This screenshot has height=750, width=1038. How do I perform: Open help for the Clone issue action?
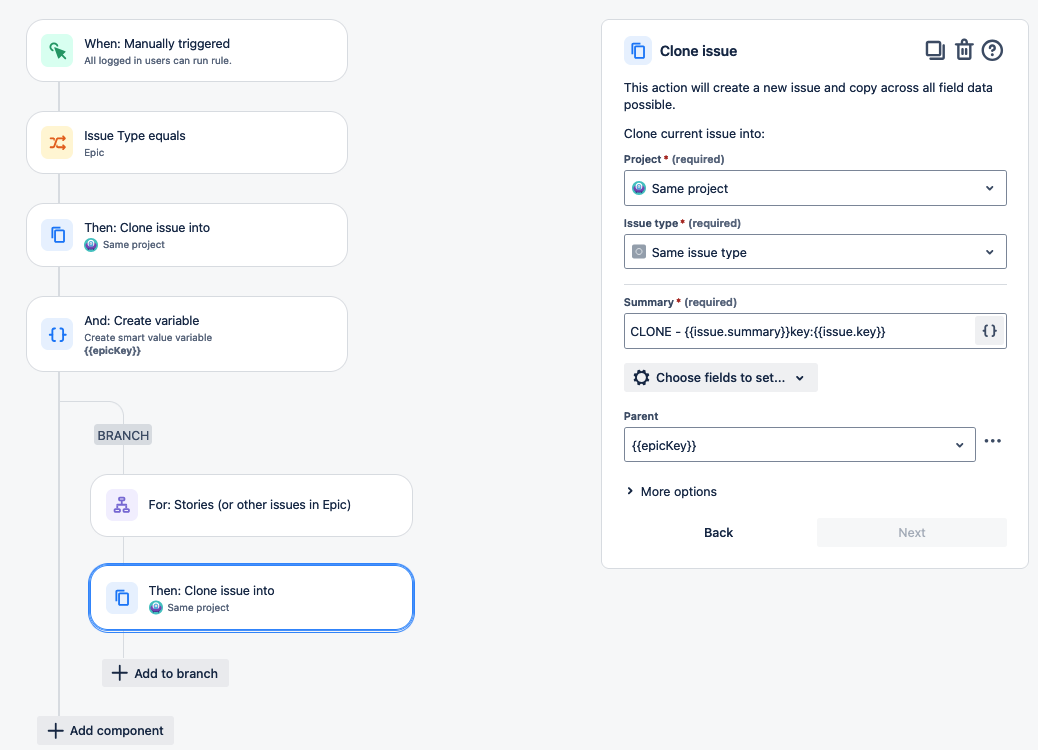991,49
